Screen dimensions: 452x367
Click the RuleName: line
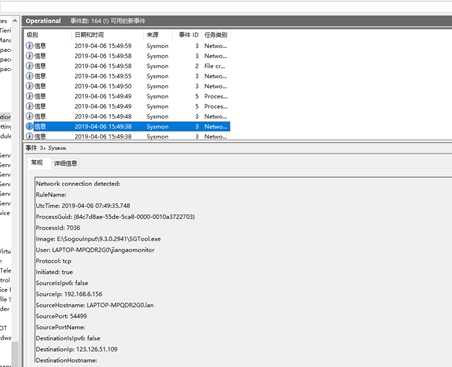click(51, 195)
